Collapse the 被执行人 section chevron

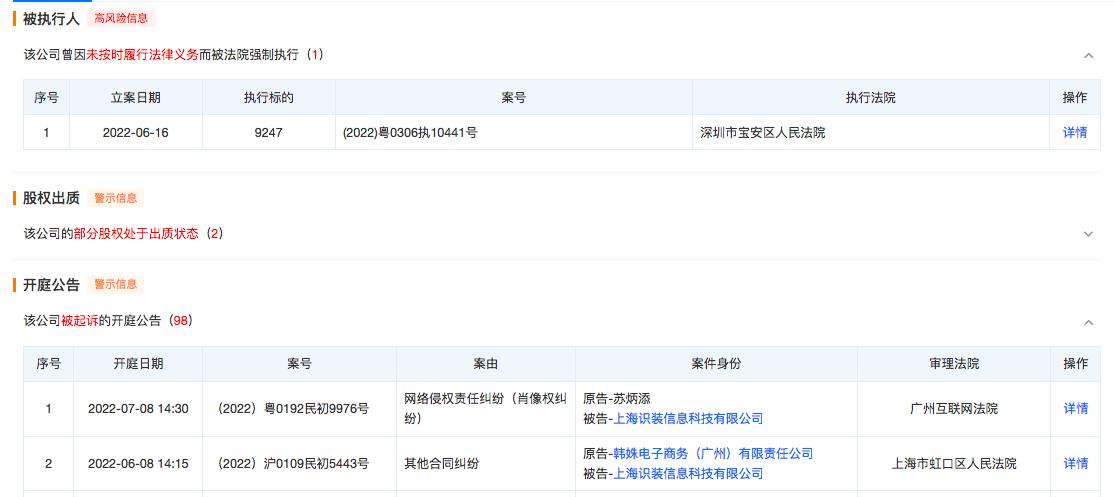tap(1088, 55)
